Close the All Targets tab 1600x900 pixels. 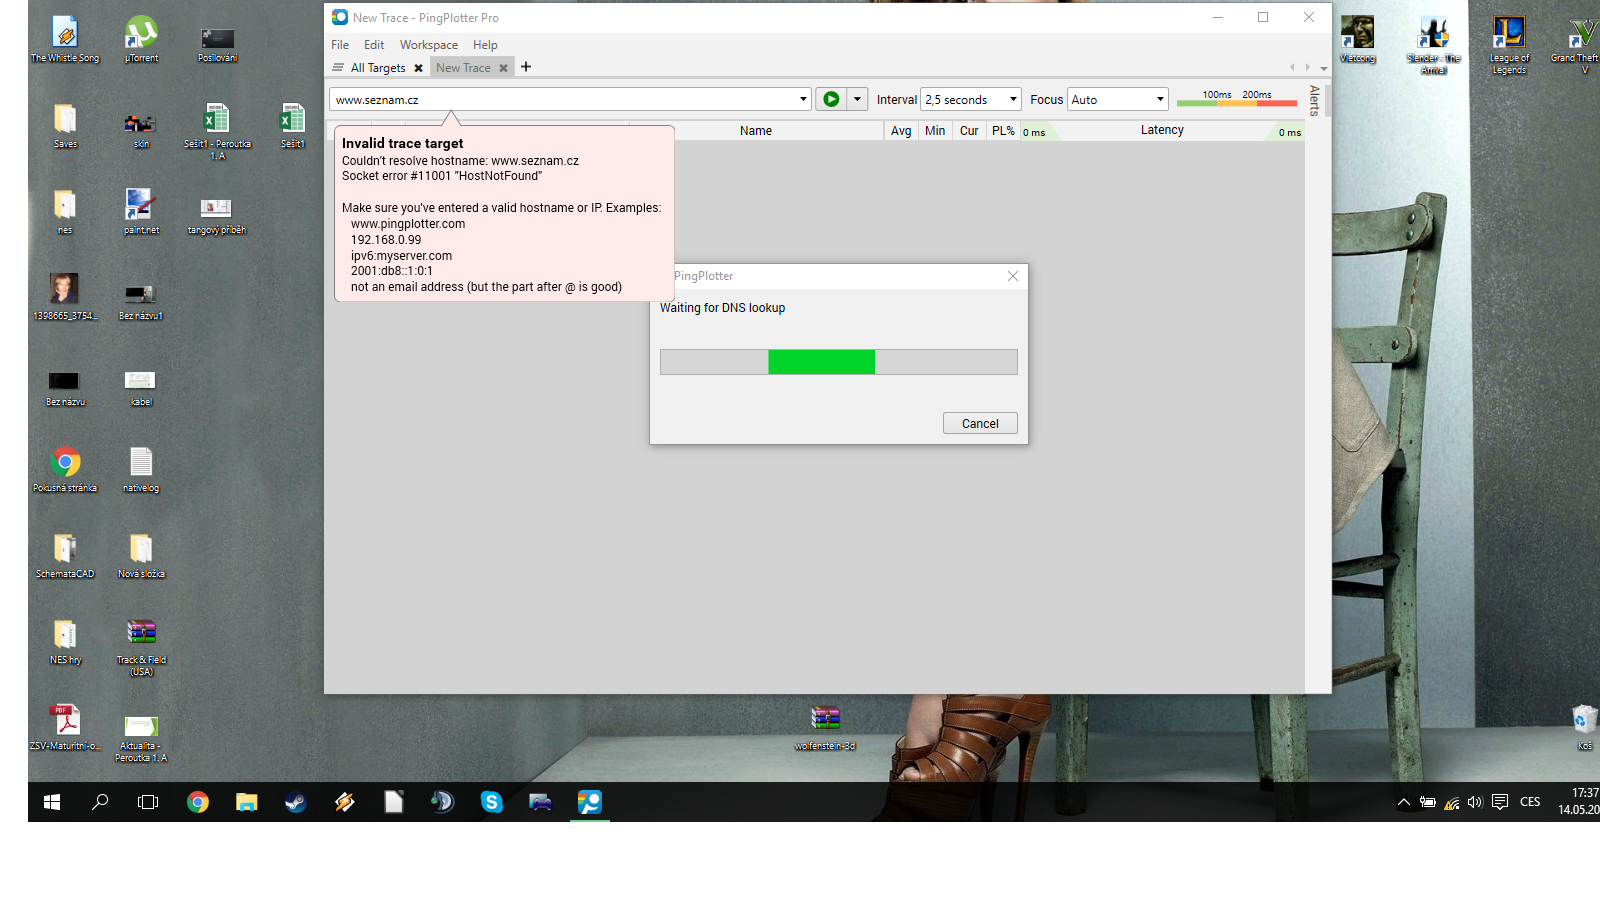419,68
